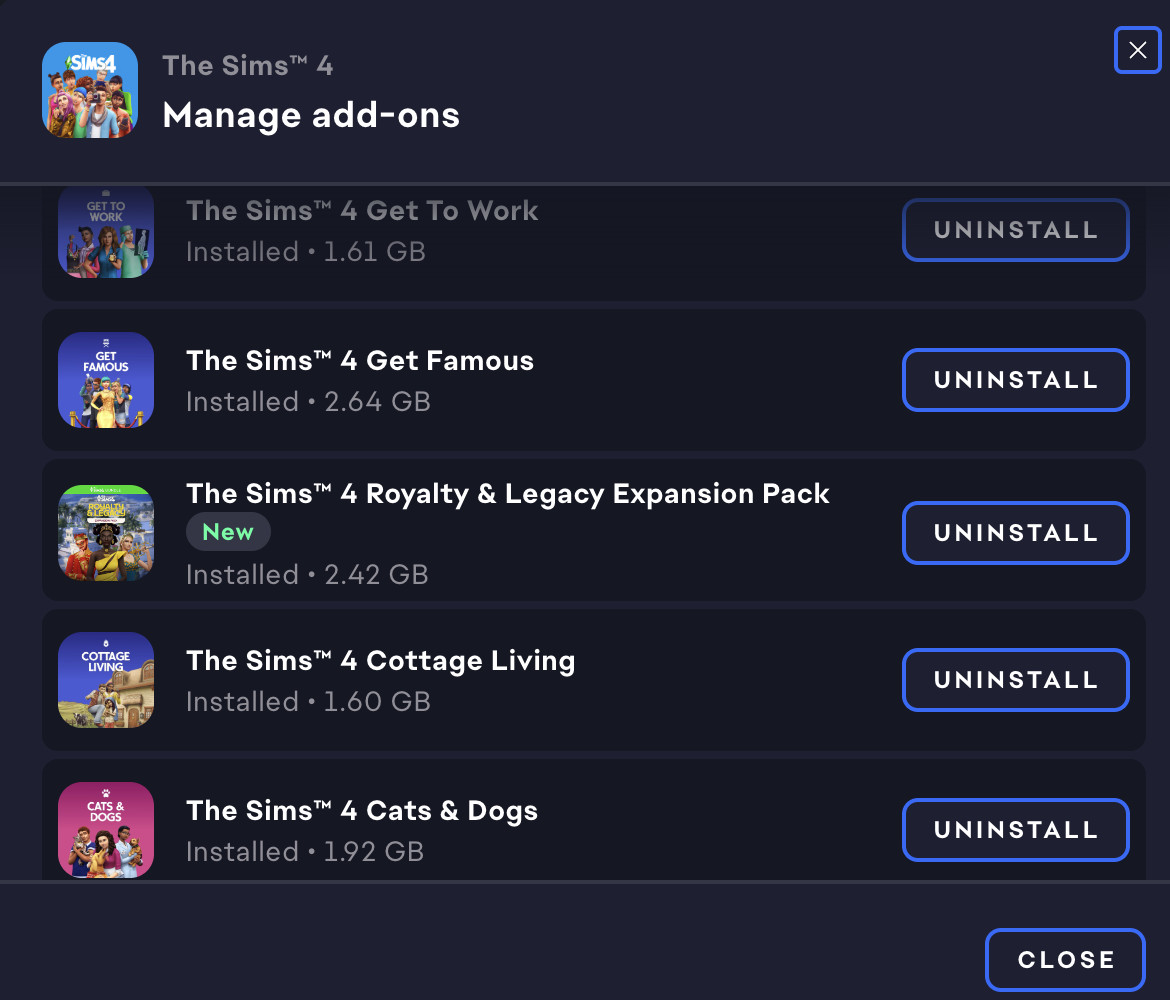Select The Sims 4 Get Famous title
Screen dimensions: 1170x1000
click(x=360, y=361)
